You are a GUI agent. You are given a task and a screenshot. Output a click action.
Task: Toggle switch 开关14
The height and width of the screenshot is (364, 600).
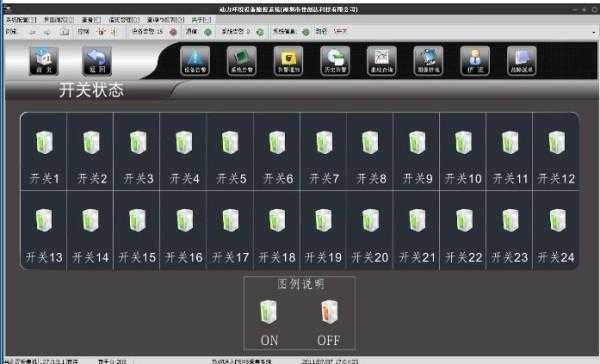click(x=91, y=220)
